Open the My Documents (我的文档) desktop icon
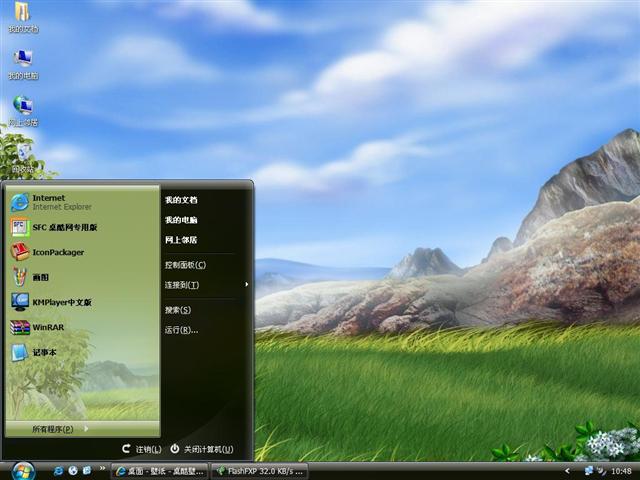The width and height of the screenshot is (640, 480). coord(23,18)
